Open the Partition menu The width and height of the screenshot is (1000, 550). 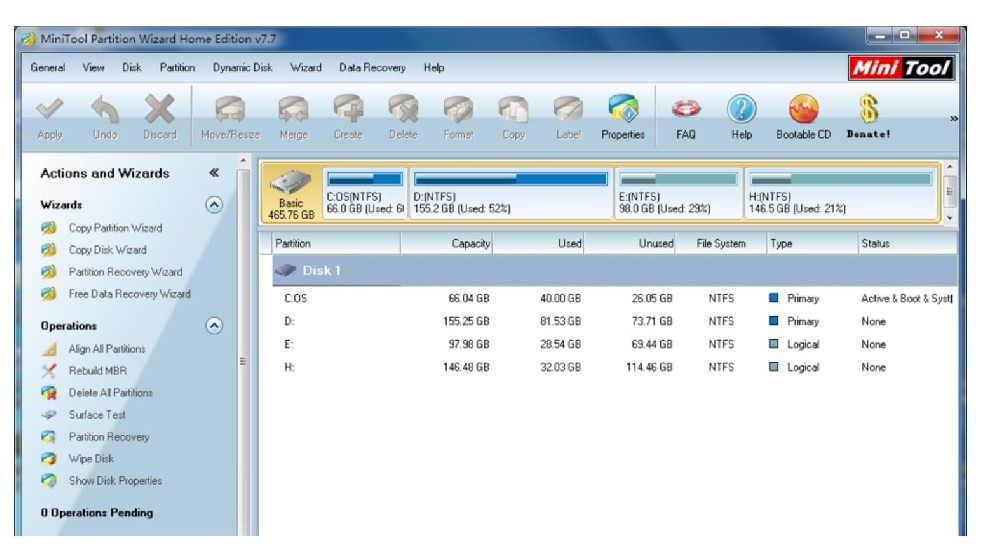point(177,68)
